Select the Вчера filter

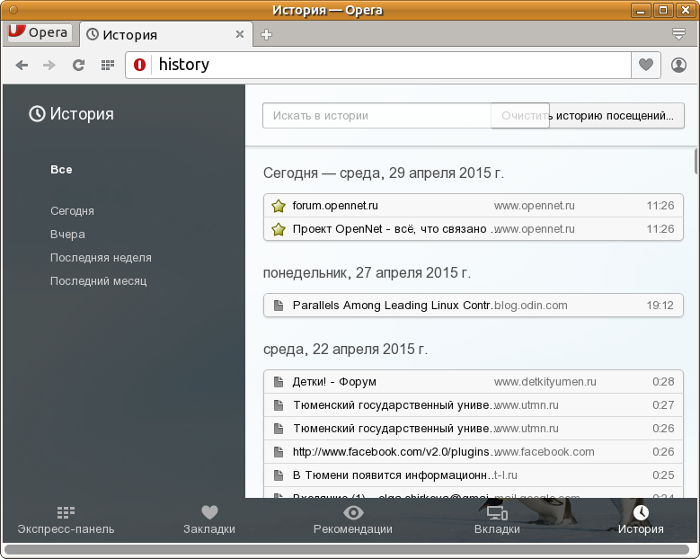click(x=67, y=234)
